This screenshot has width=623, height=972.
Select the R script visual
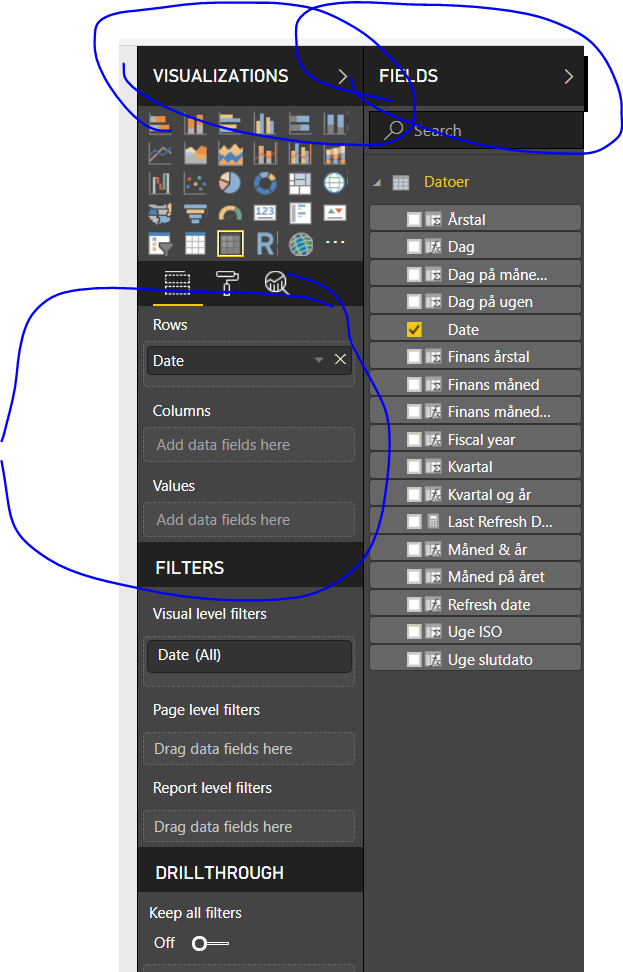(x=266, y=244)
